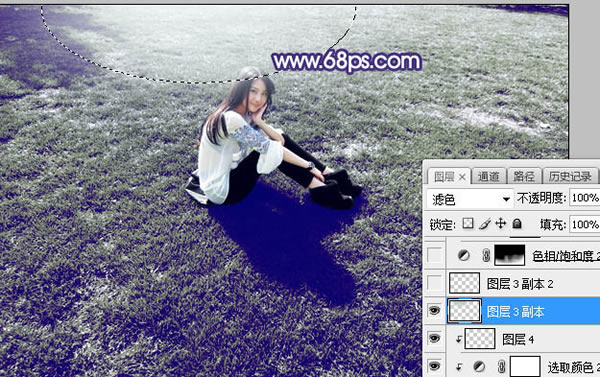Select the Hue/Saturation layer mask thumbnail

point(510,255)
